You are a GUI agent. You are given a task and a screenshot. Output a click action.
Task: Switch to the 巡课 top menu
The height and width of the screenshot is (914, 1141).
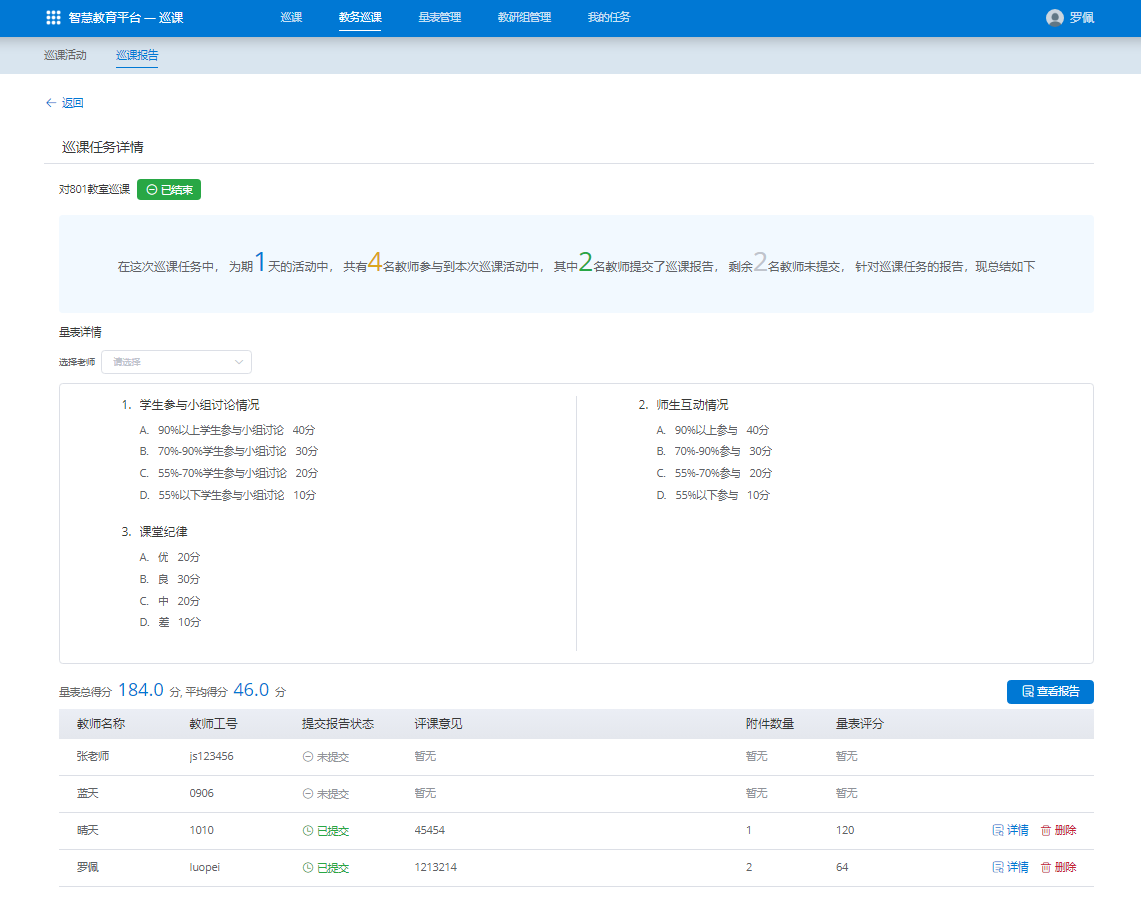click(291, 18)
